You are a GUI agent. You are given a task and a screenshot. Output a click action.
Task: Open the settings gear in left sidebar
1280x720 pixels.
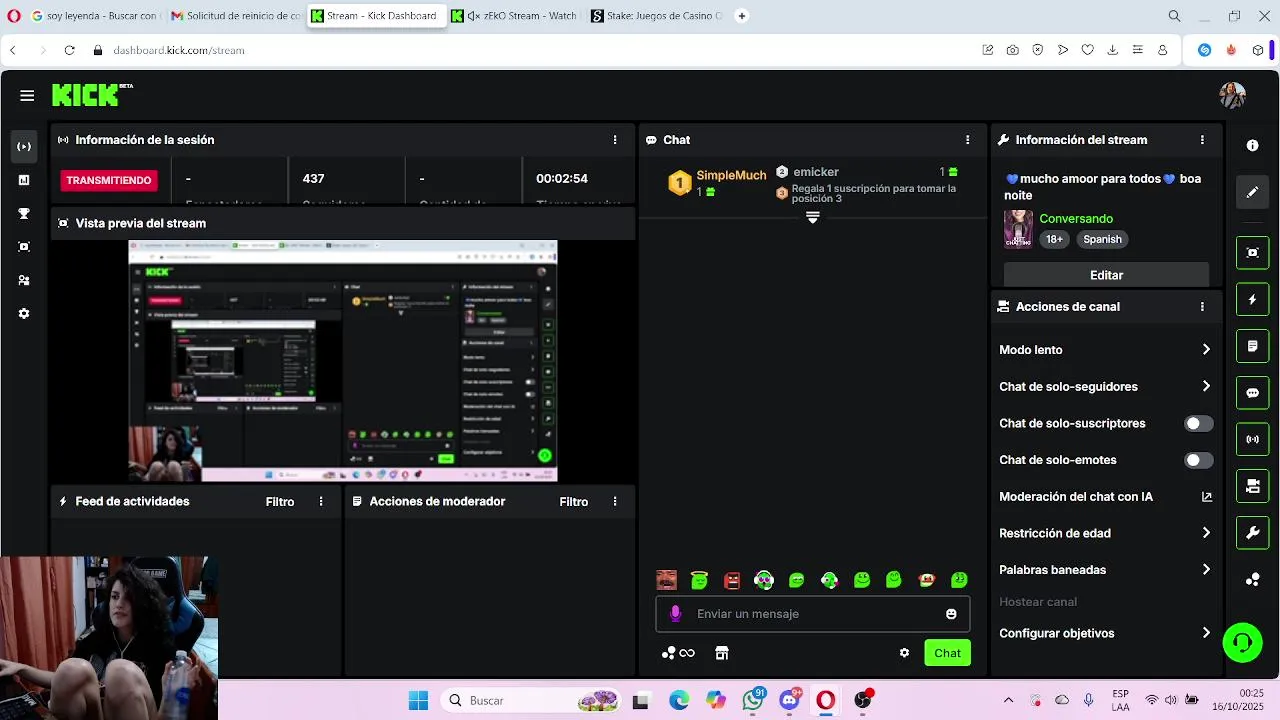coord(24,314)
